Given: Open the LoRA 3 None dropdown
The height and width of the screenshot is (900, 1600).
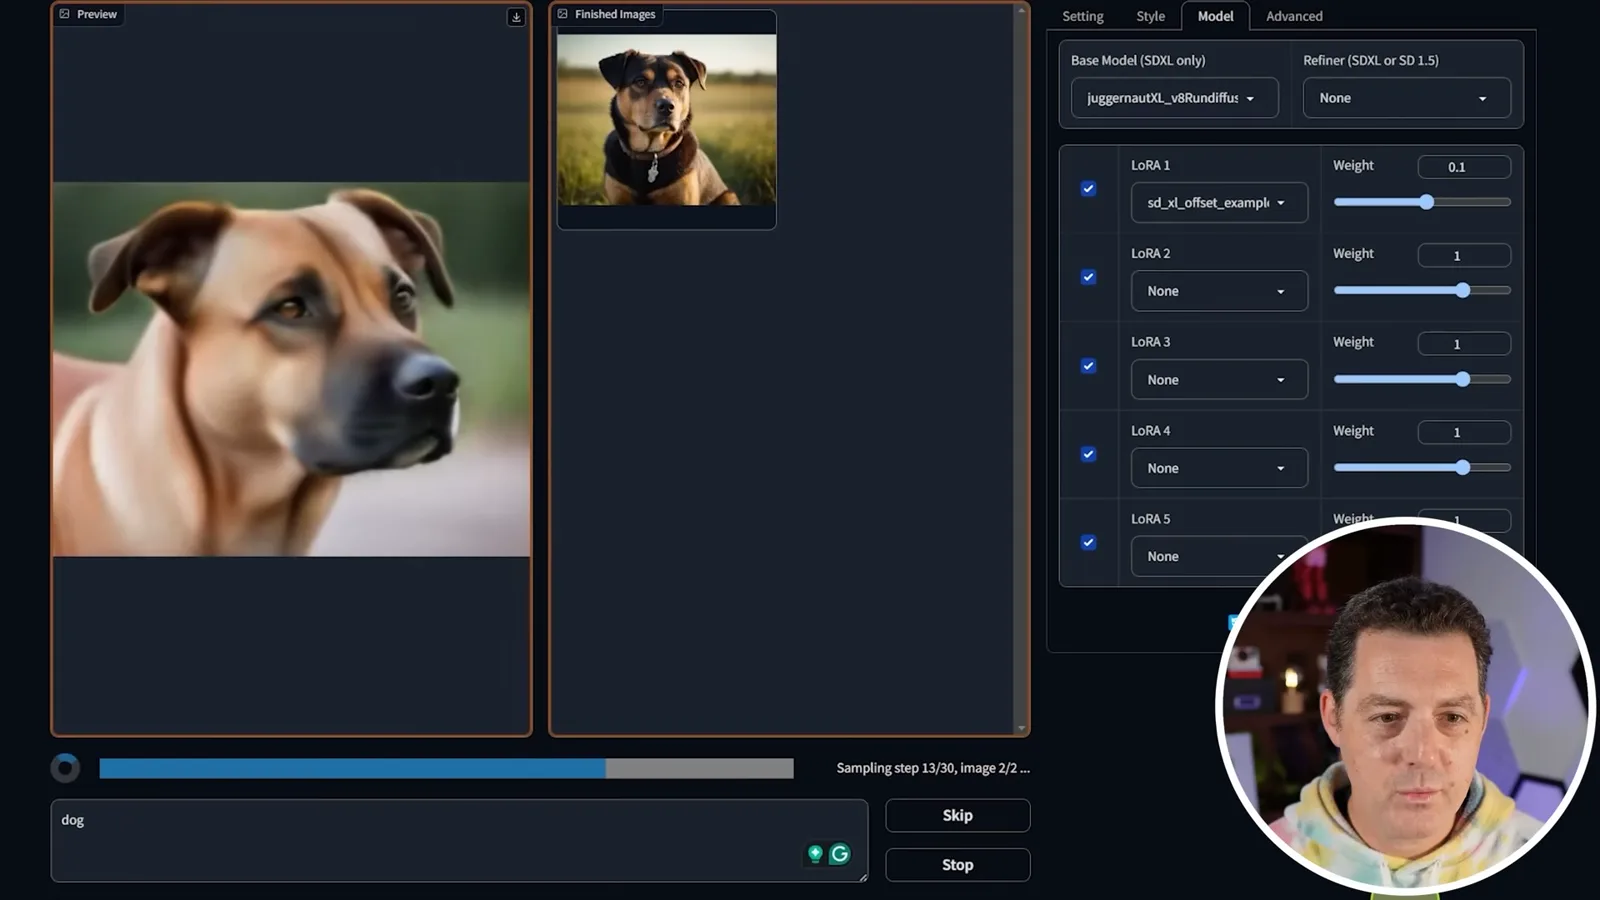Looking at the screenshot, I should (x=1219, y=380).
